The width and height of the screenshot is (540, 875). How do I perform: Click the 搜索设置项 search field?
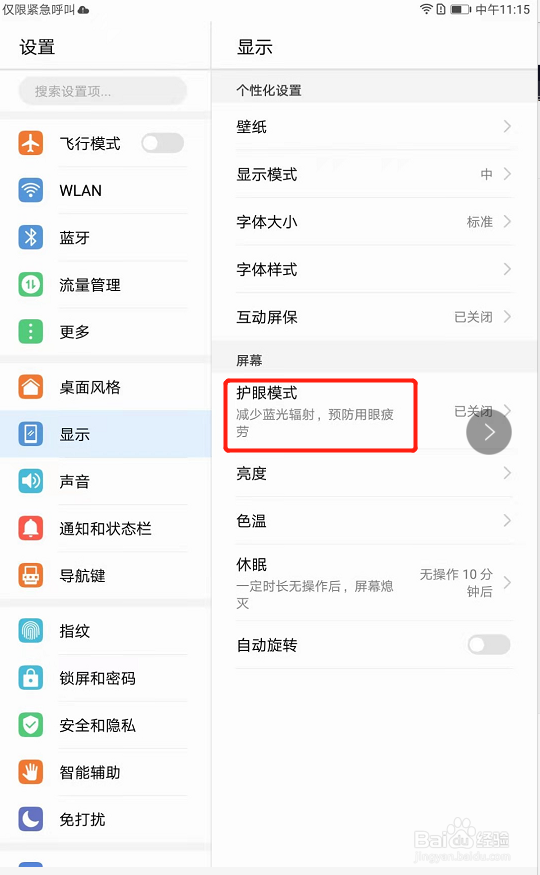coord(103,91)
